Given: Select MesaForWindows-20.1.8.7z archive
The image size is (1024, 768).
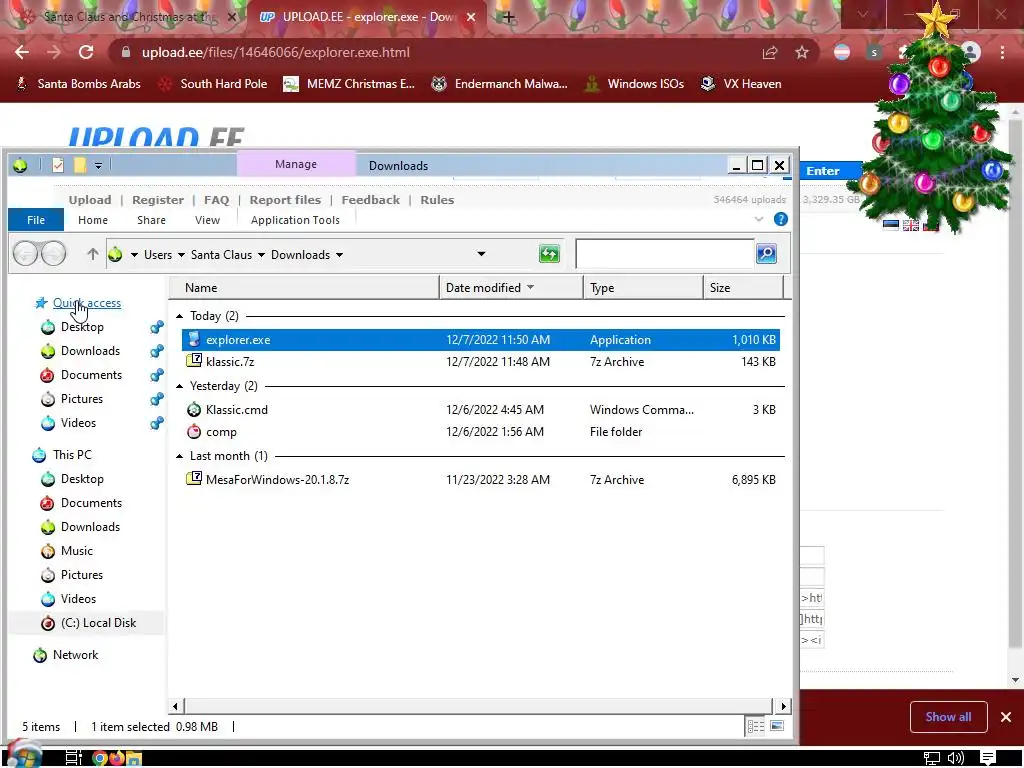Looking at the screenshot, I should pyautogui.click(x=481, y=479).
